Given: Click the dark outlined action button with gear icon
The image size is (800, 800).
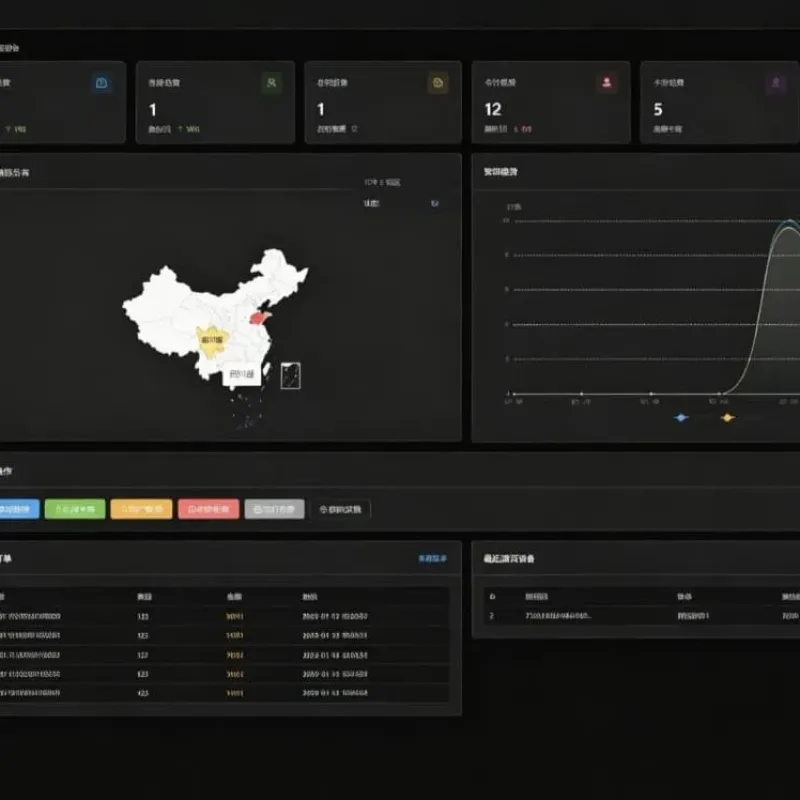Looking at the screenshot, I should [x=340, y=509].
